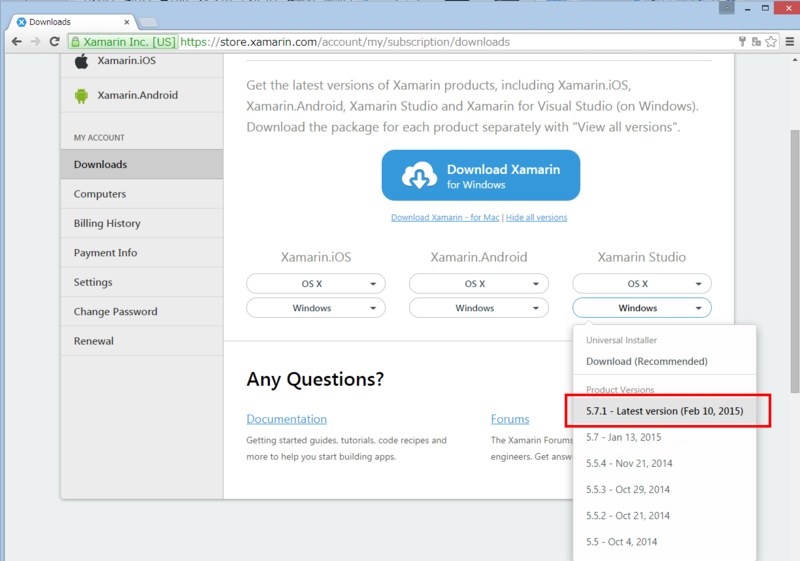The image size is (800, 561).
Task: Select version 5.5 - Oct 4, 2014
Action: (x=664, y=542)
